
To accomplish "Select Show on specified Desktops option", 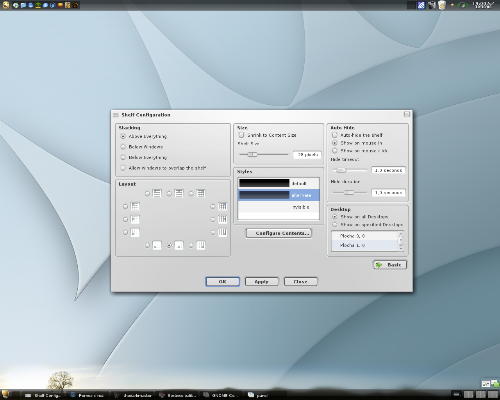I will click(335, 225).
